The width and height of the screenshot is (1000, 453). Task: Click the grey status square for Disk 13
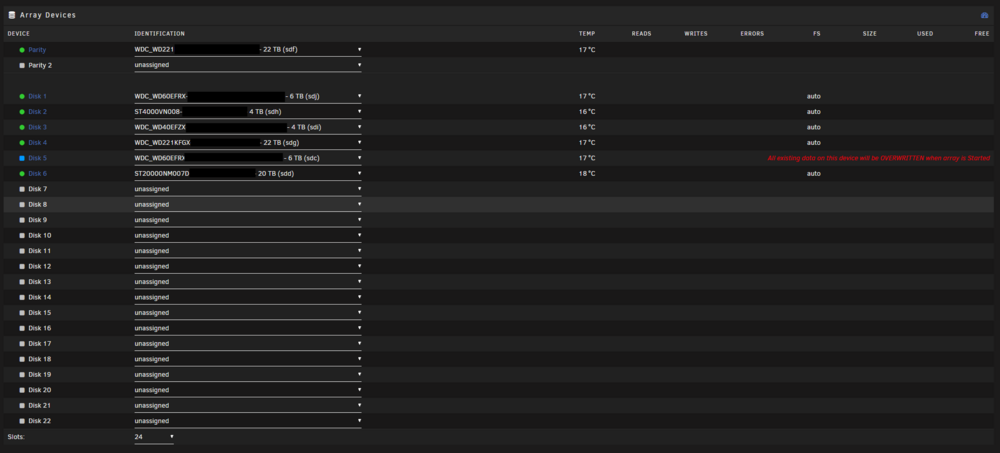(22, 282)
